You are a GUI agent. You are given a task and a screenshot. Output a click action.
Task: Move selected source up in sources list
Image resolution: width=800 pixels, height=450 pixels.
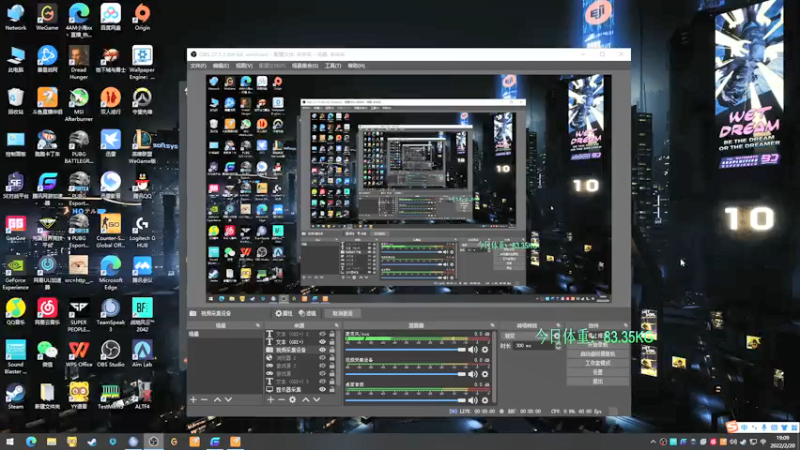(x=305, y=399)
